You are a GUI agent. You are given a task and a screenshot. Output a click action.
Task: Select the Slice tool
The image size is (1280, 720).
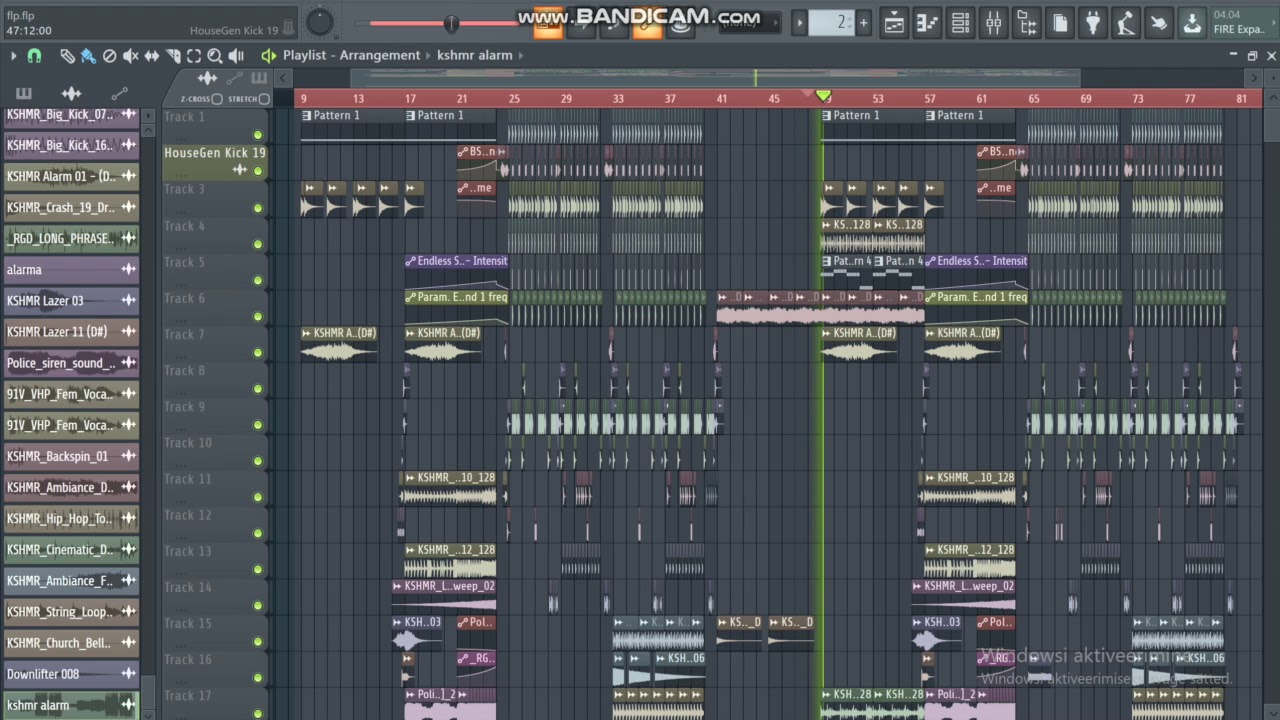[x=173, y=56]
